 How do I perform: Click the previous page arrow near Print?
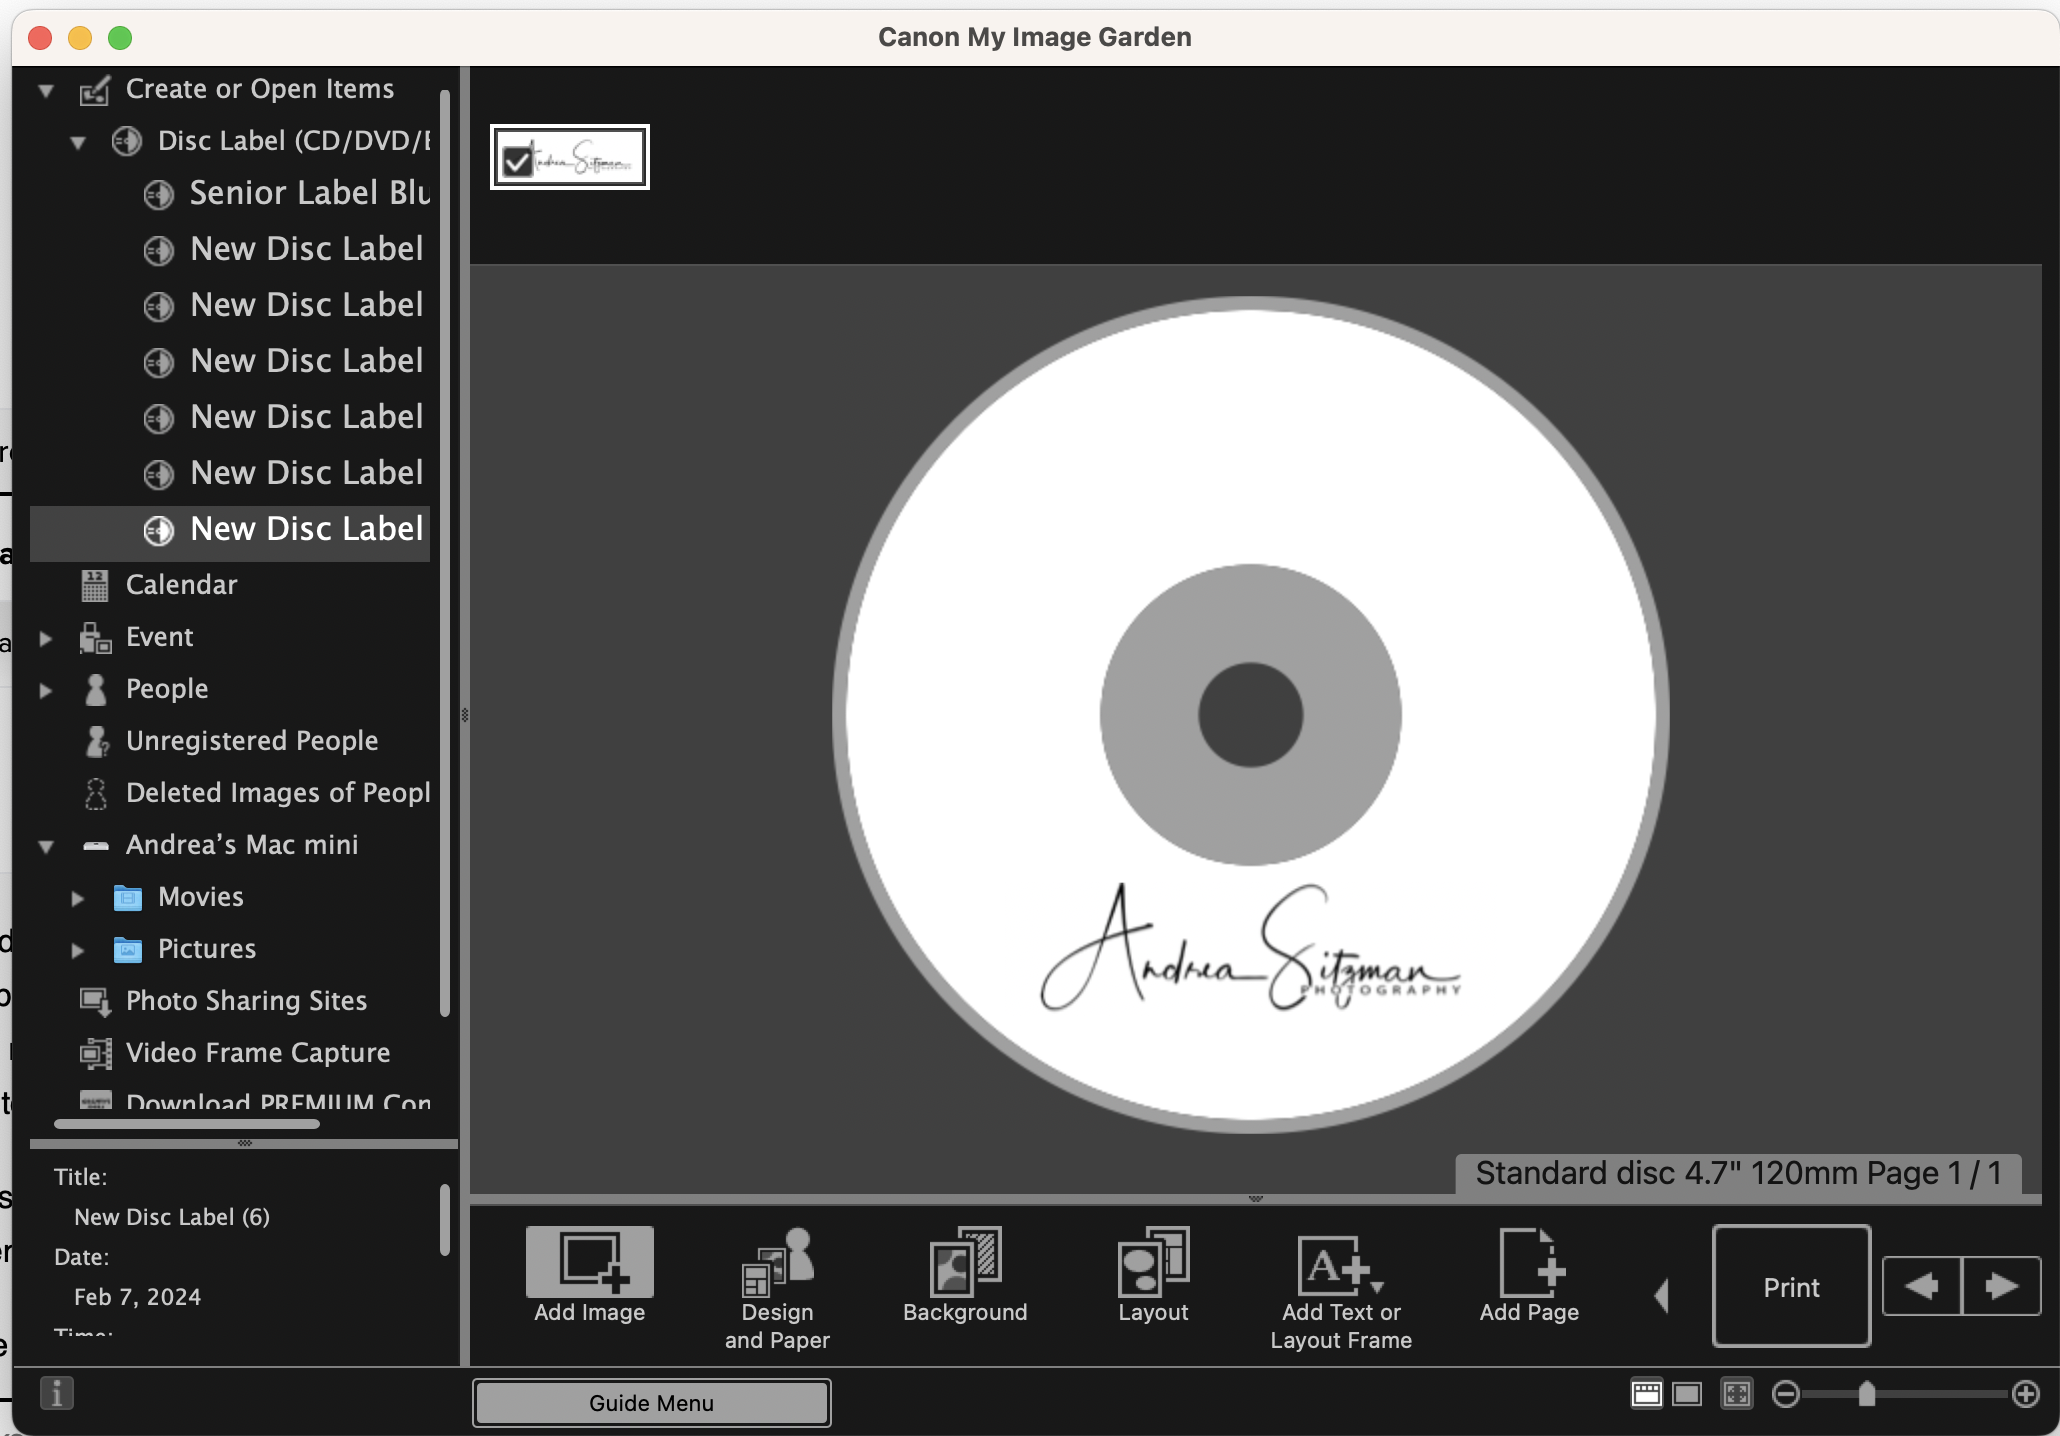pos(1920,1287)
